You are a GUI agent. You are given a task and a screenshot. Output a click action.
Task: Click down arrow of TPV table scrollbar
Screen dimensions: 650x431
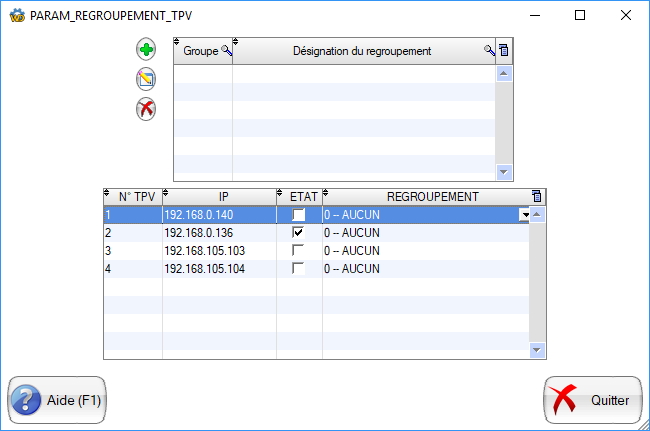coord(537,350)
